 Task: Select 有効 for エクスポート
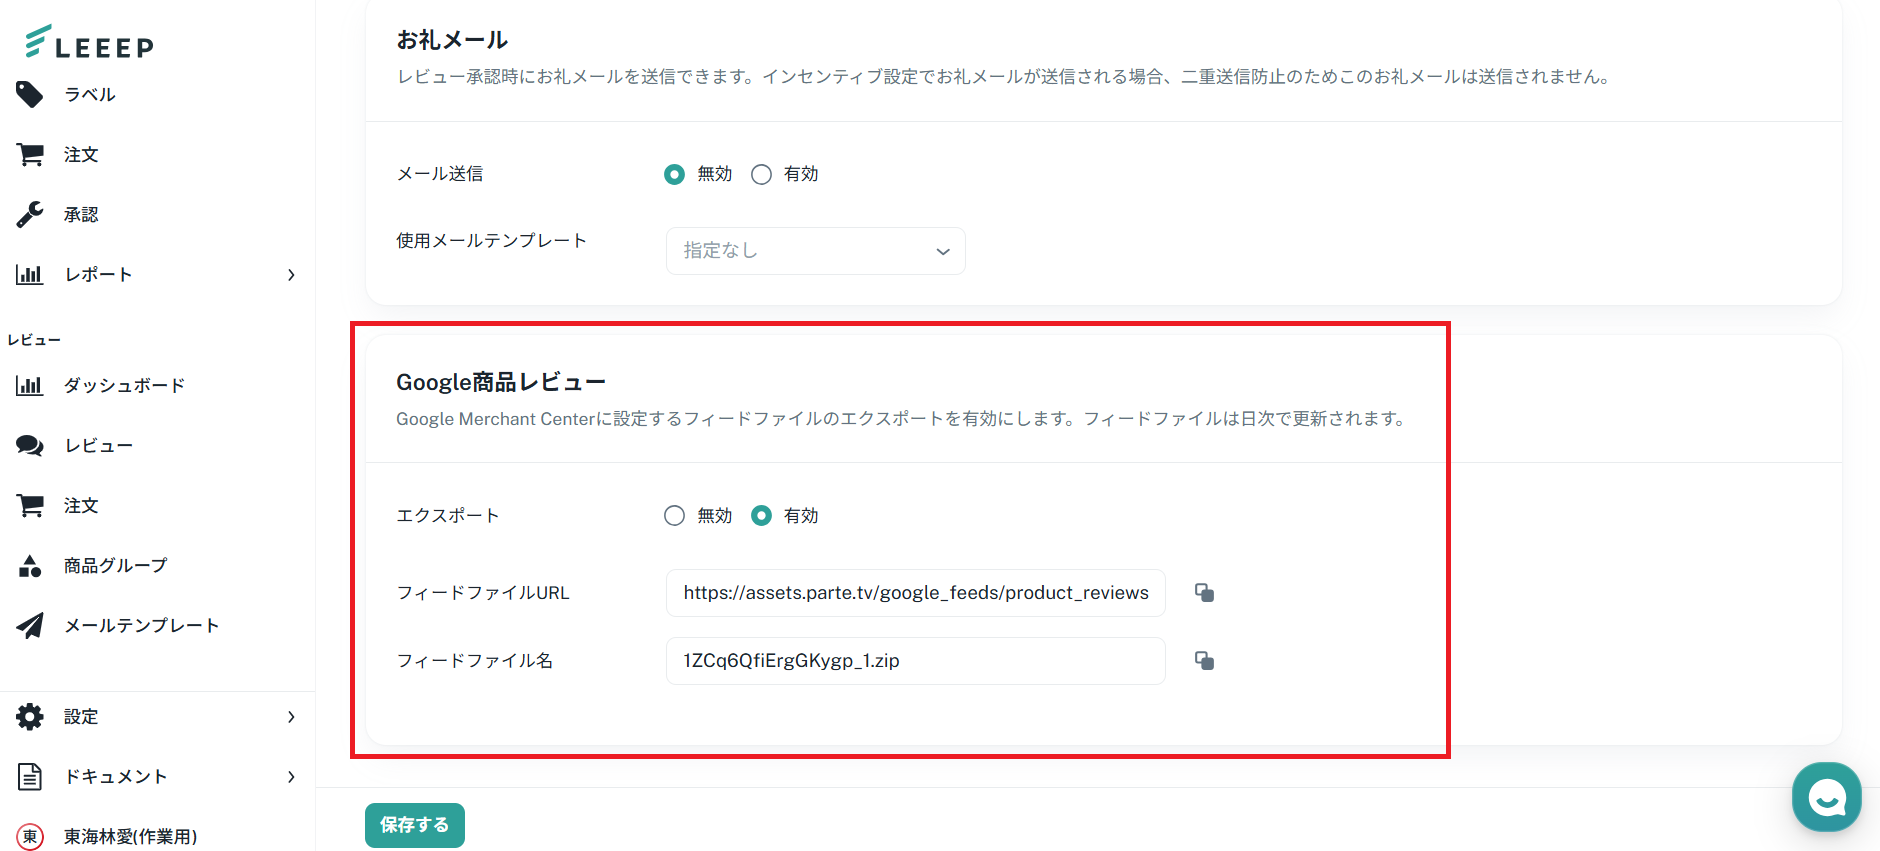(762, 516)
